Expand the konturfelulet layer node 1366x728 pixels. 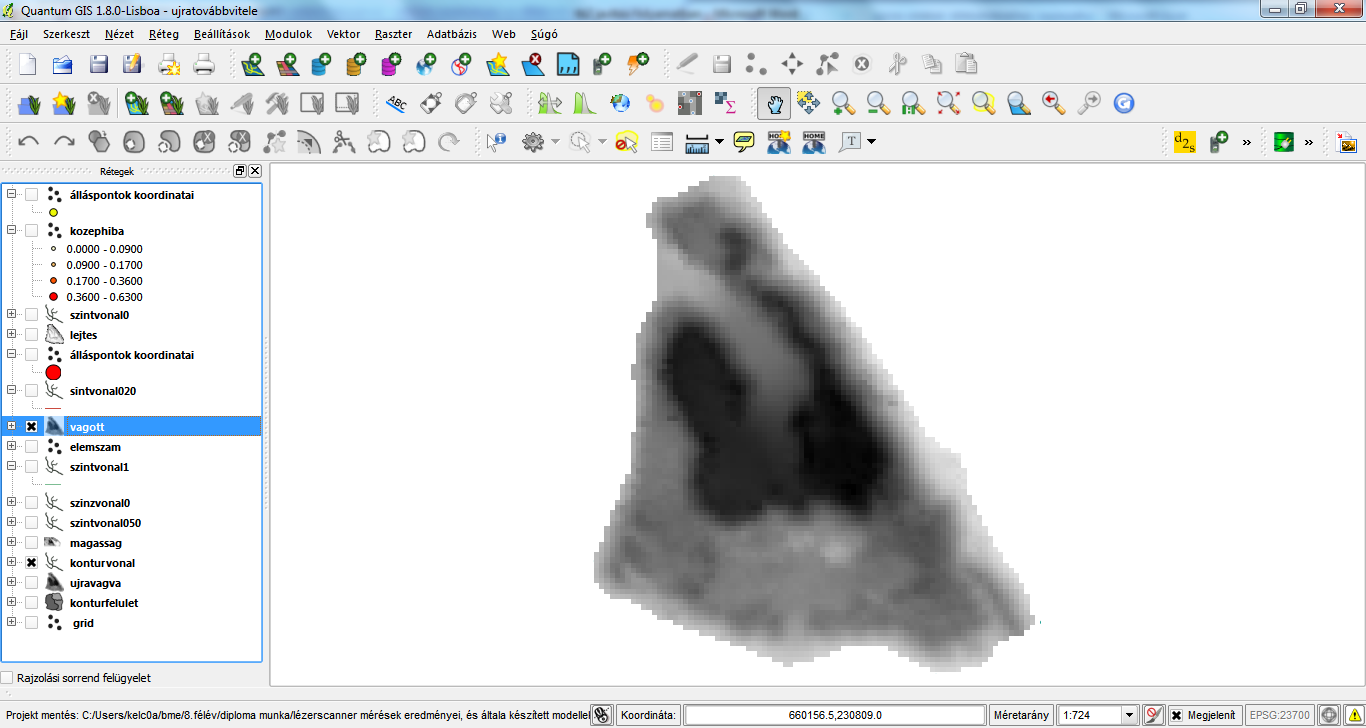[x=12, y=603]
